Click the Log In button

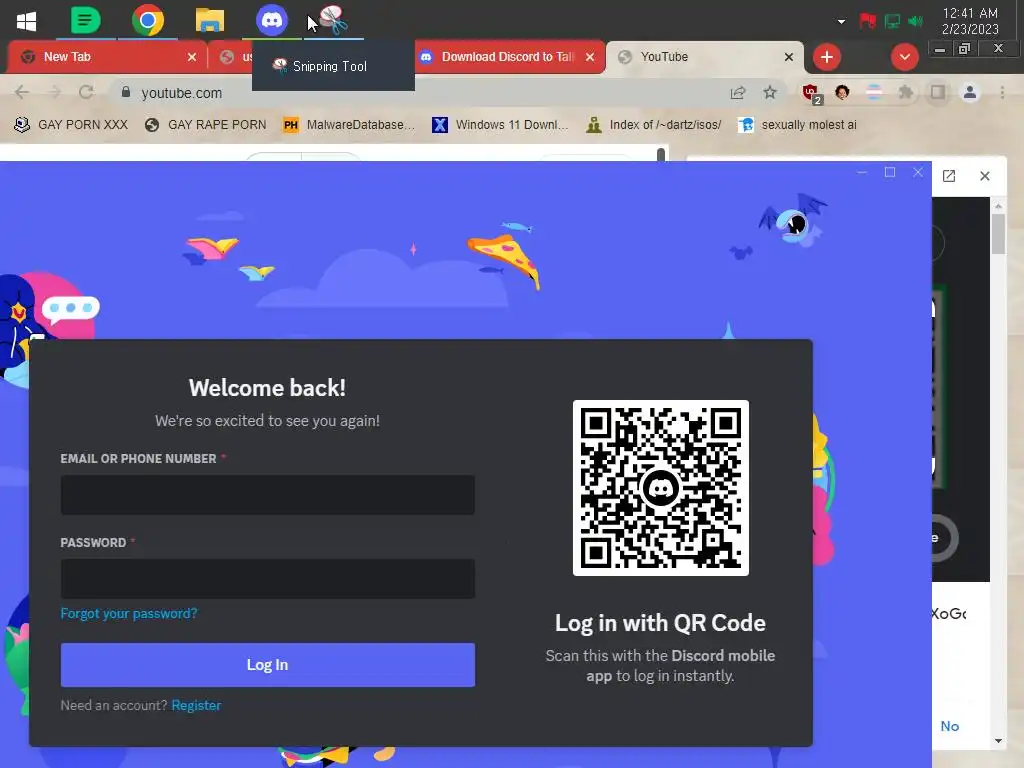click(268, 665)
